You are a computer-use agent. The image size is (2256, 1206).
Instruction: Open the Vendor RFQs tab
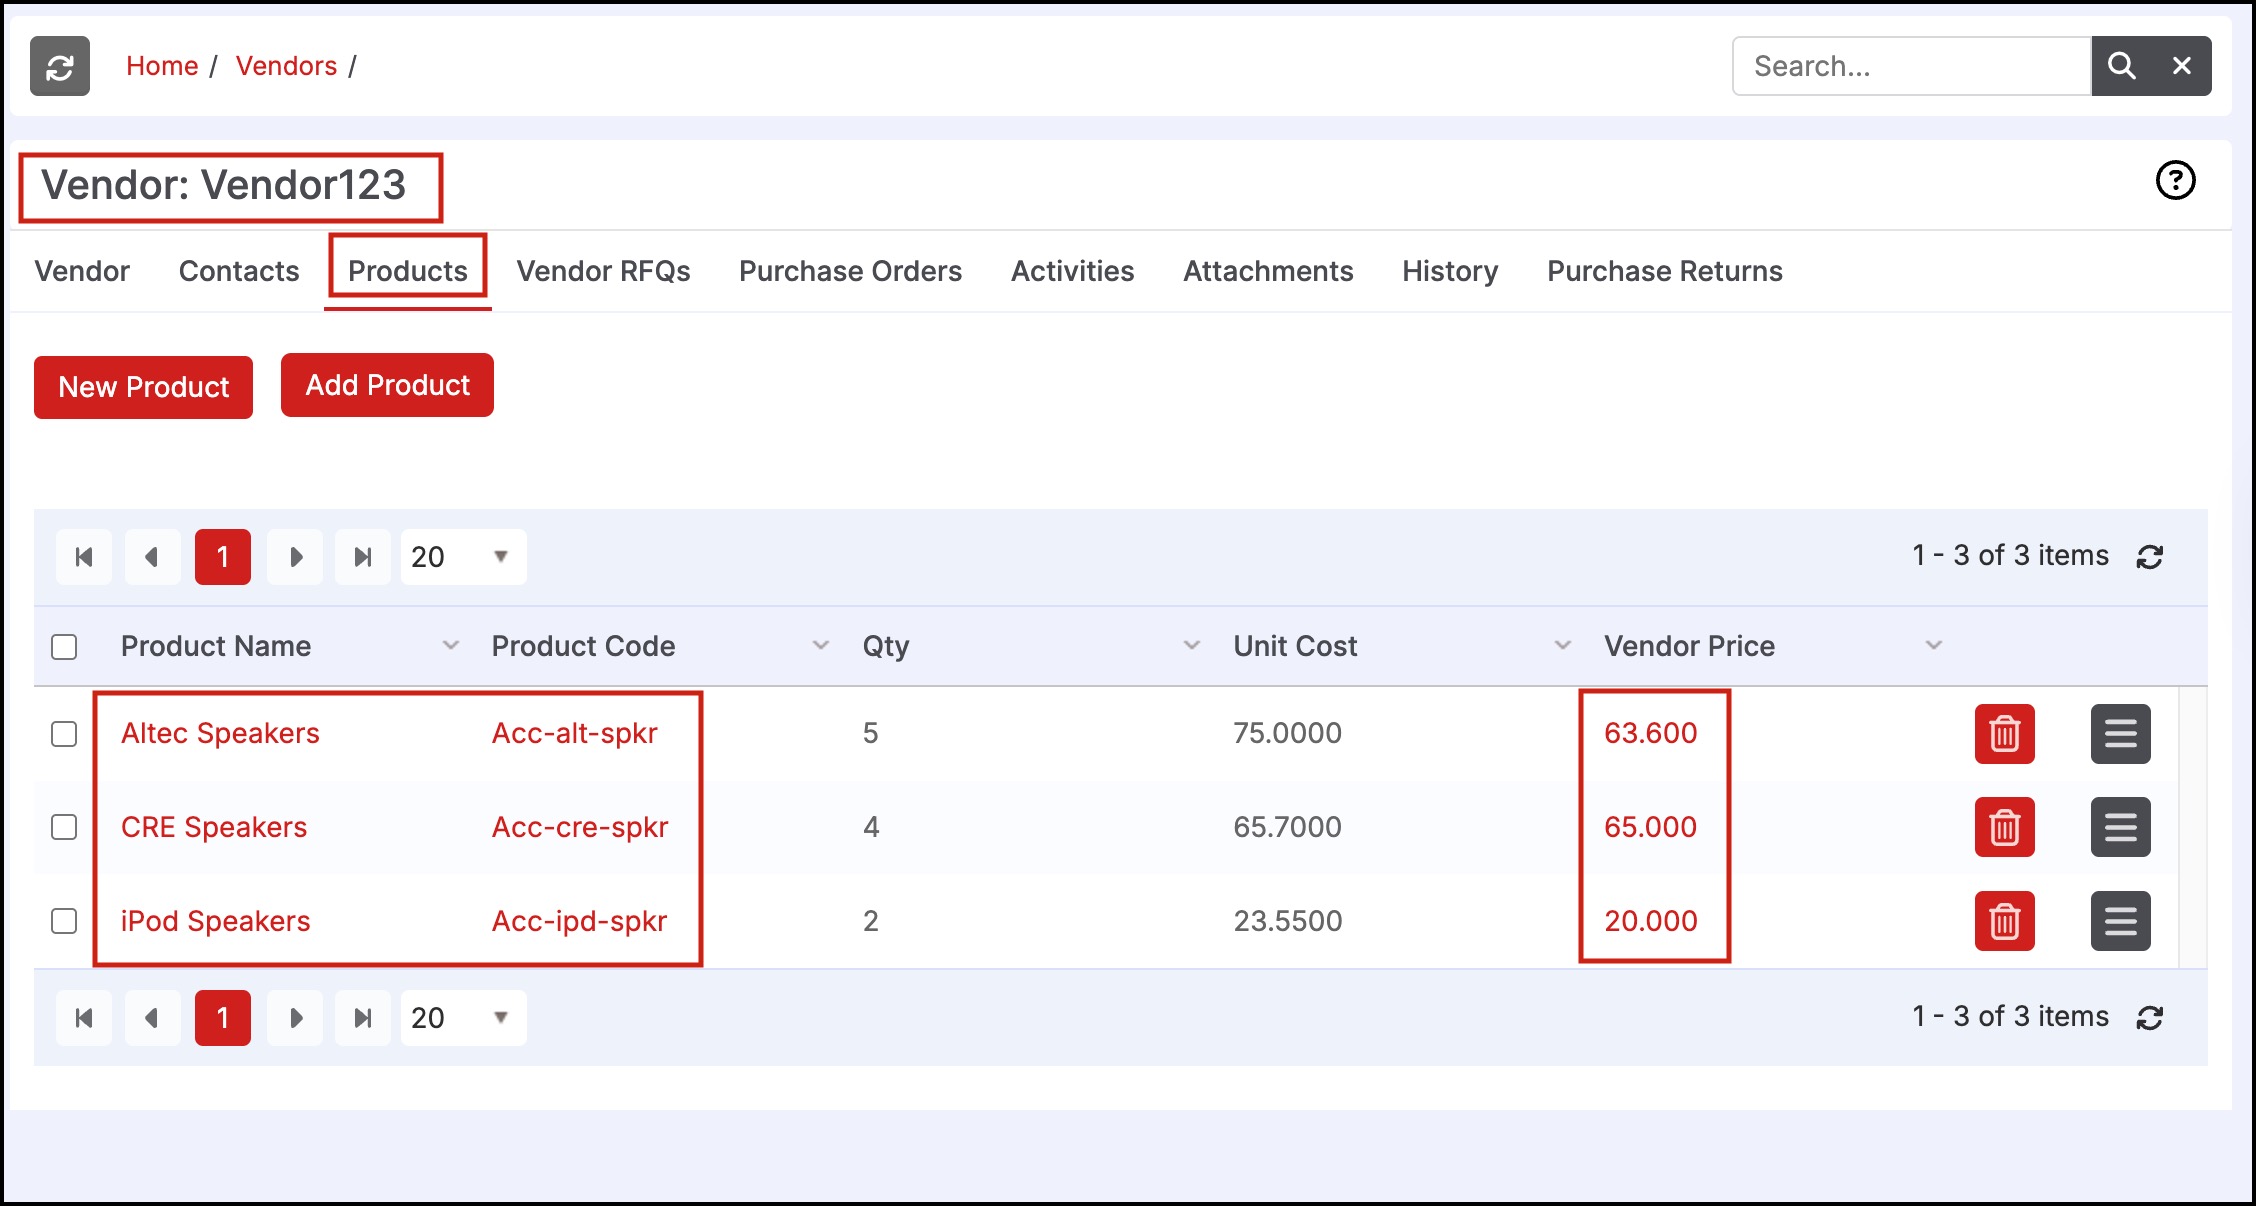(603, 271)
